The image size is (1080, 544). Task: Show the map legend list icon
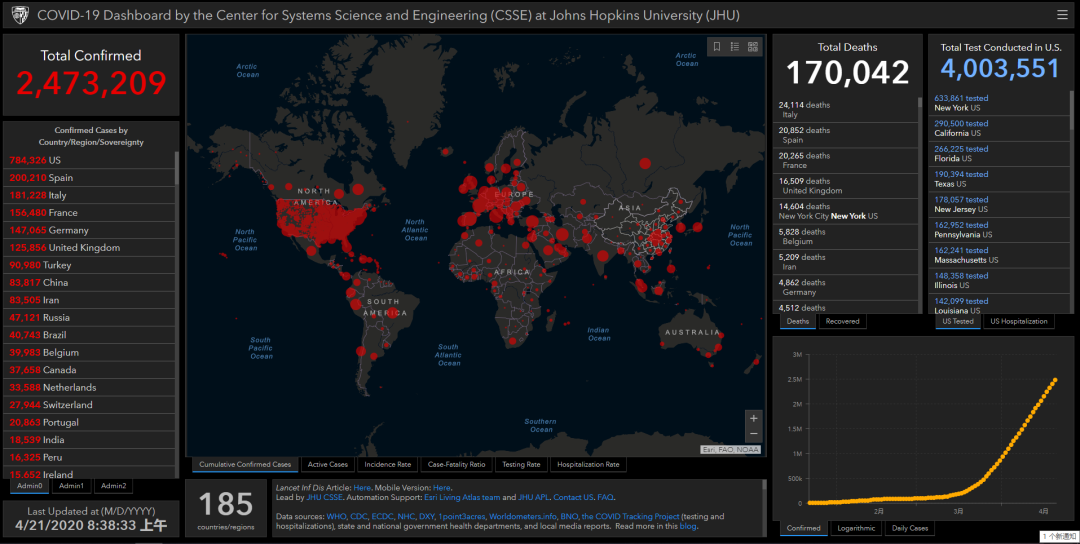point(735,47)
